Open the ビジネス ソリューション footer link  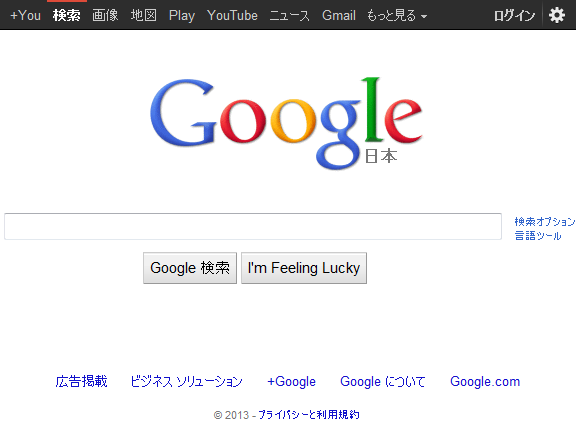pos(187,381)
